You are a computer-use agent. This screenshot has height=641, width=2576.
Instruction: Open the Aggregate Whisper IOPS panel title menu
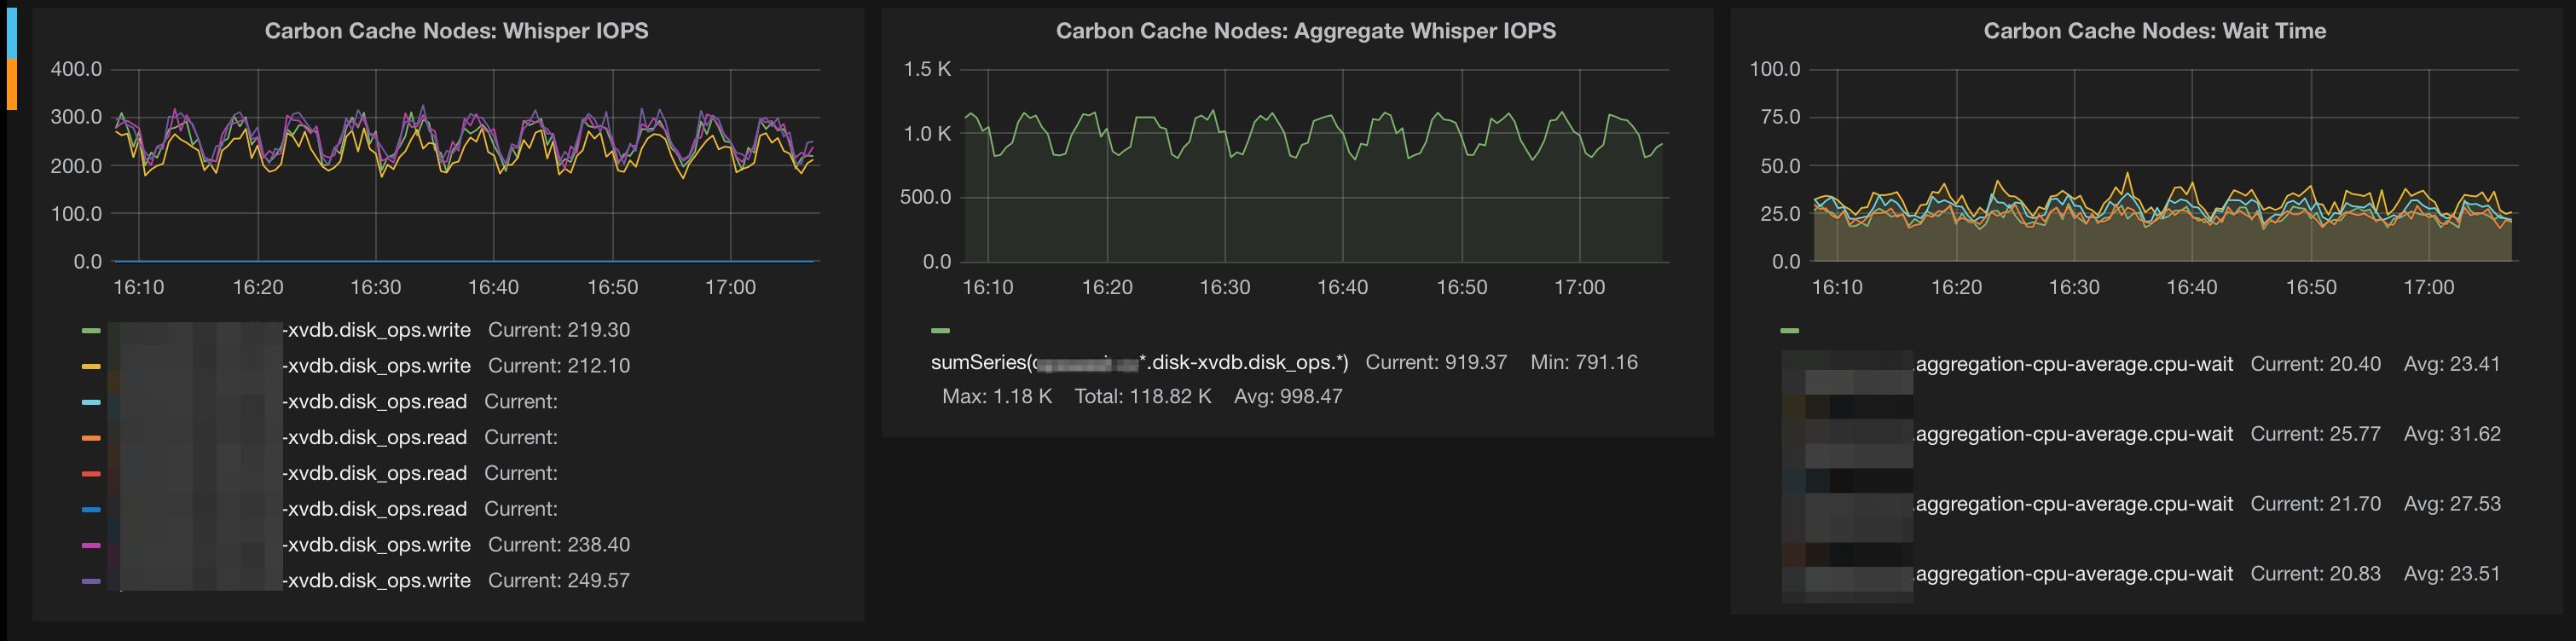tap(1305, 31)
